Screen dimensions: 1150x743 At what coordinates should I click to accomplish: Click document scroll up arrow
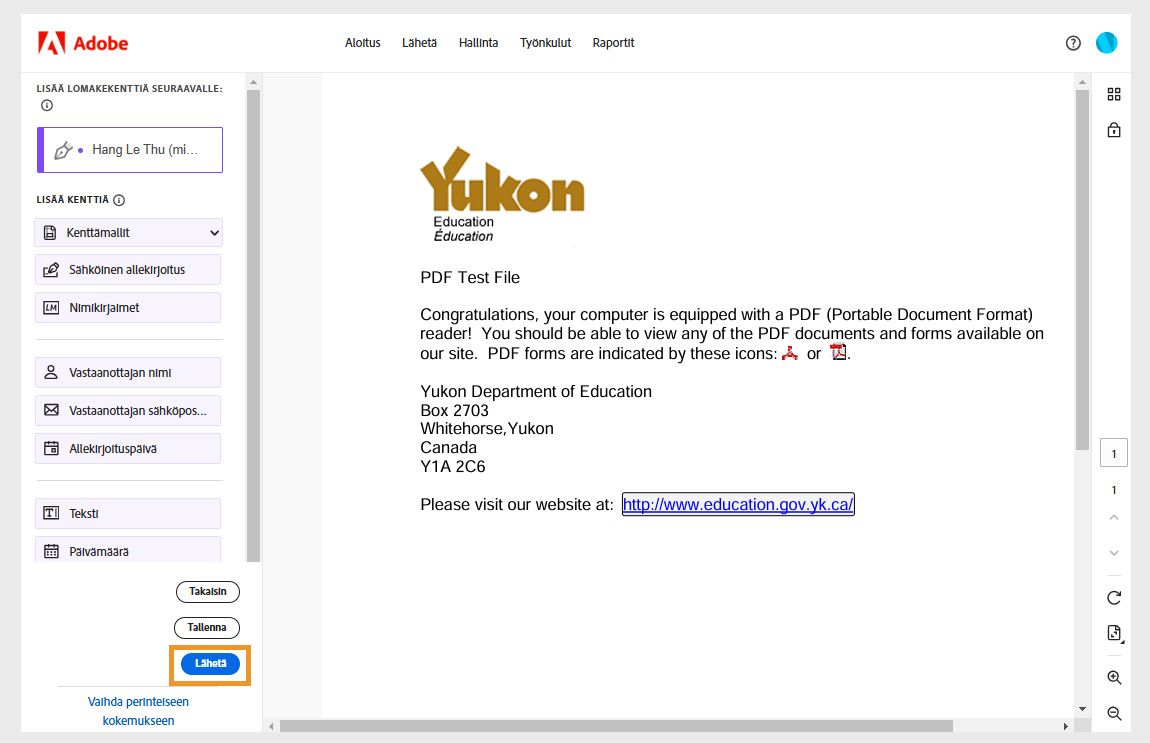1082,82
